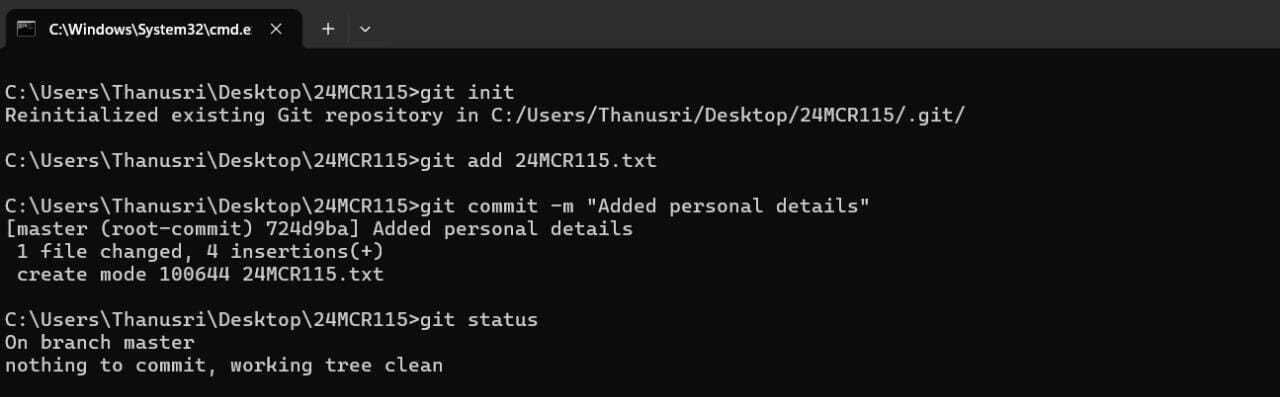Open a new tab with the plus button

[x=328, y=29]
